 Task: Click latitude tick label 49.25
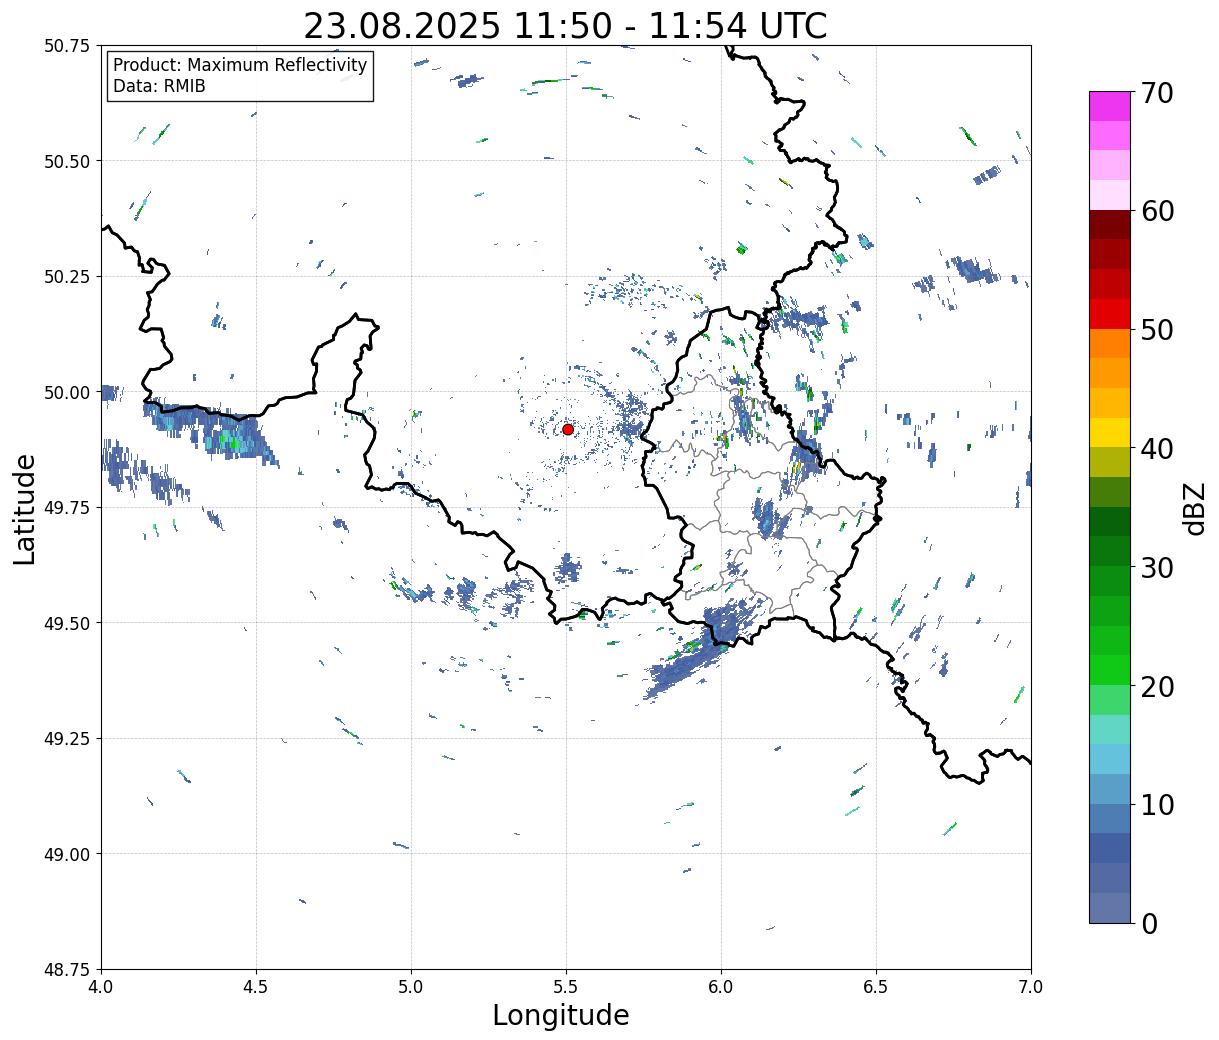pyautogui.click(x=67, y=739)
